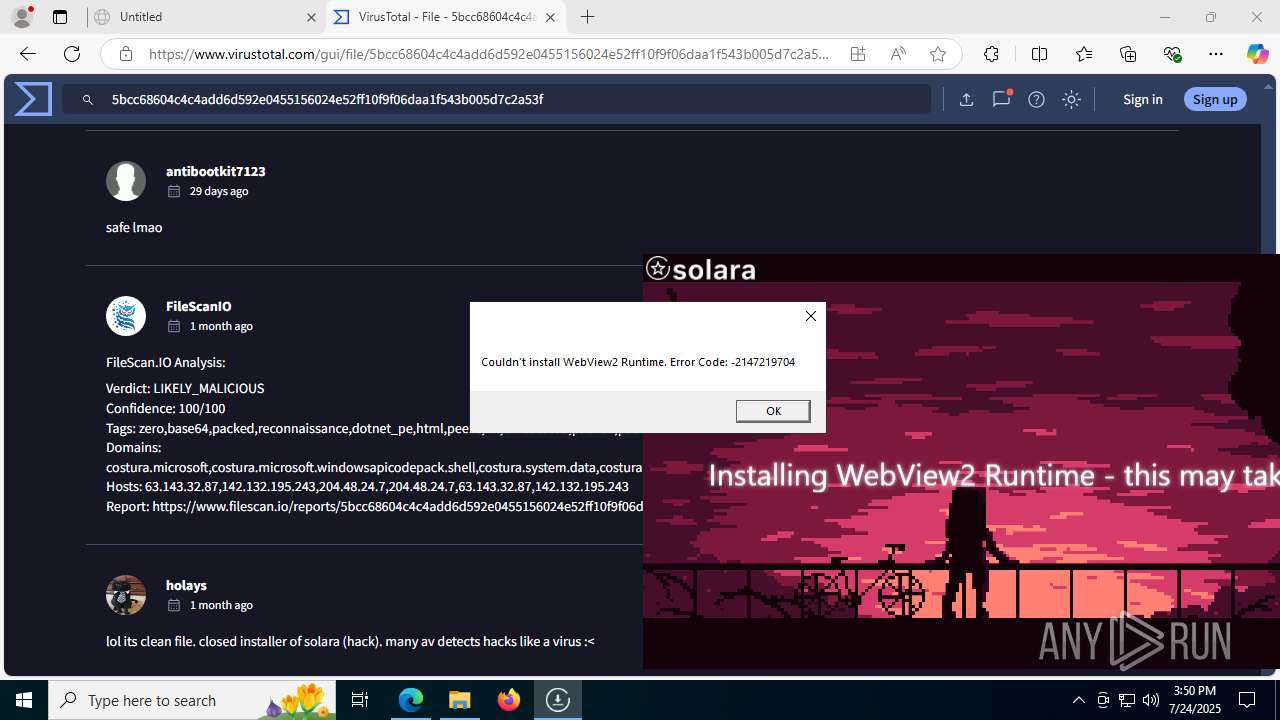Click OK in the WebView2 error dialog
1280x720 pixels.
coord(773,411)
